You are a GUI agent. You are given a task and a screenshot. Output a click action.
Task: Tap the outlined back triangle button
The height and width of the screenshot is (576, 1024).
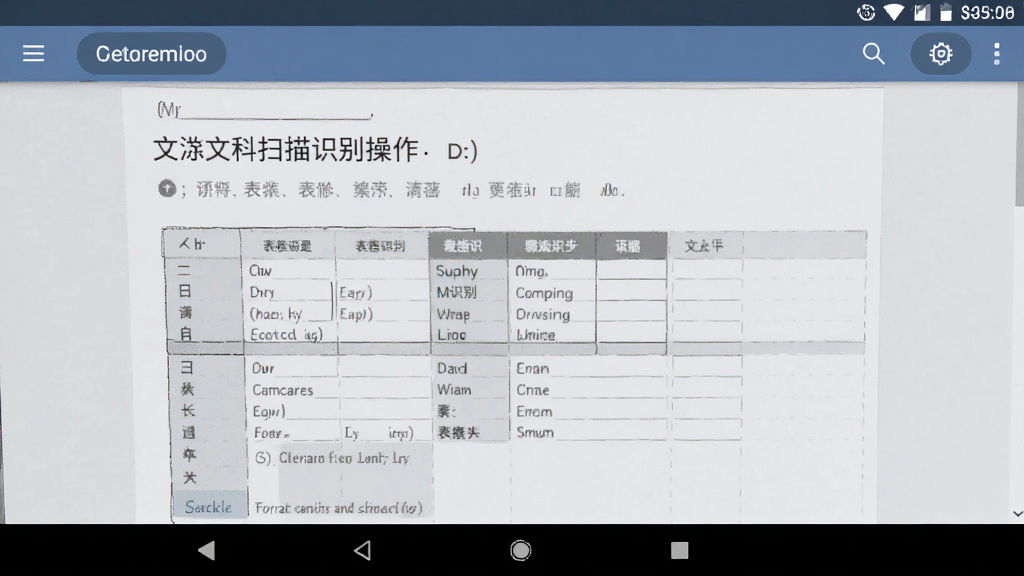click(363, 551)
